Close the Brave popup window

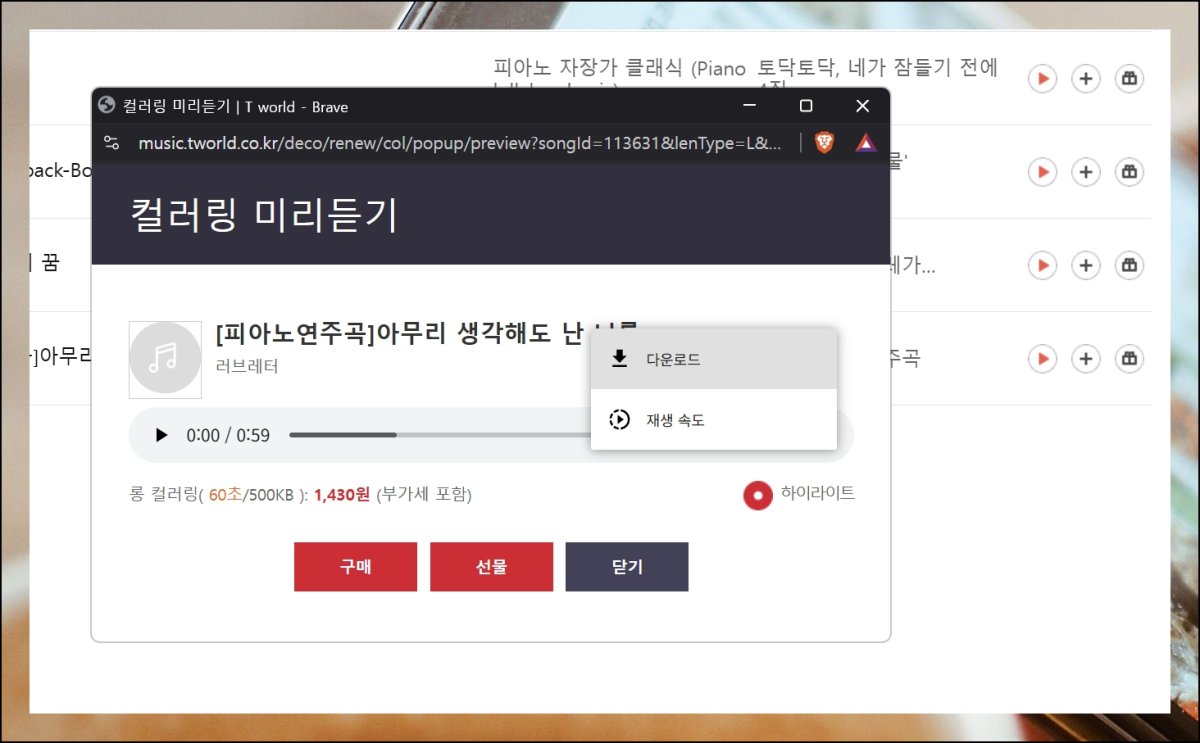coord(863,106)
